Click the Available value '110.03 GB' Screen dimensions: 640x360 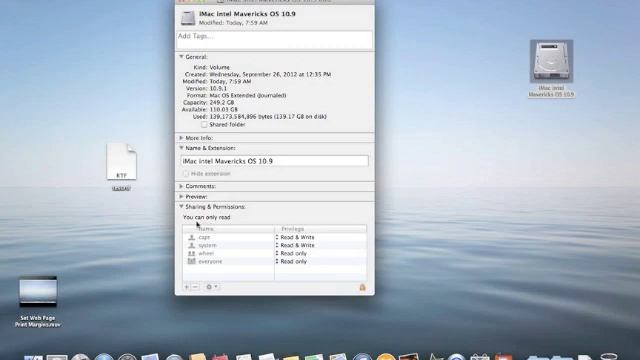coord(223,109)
